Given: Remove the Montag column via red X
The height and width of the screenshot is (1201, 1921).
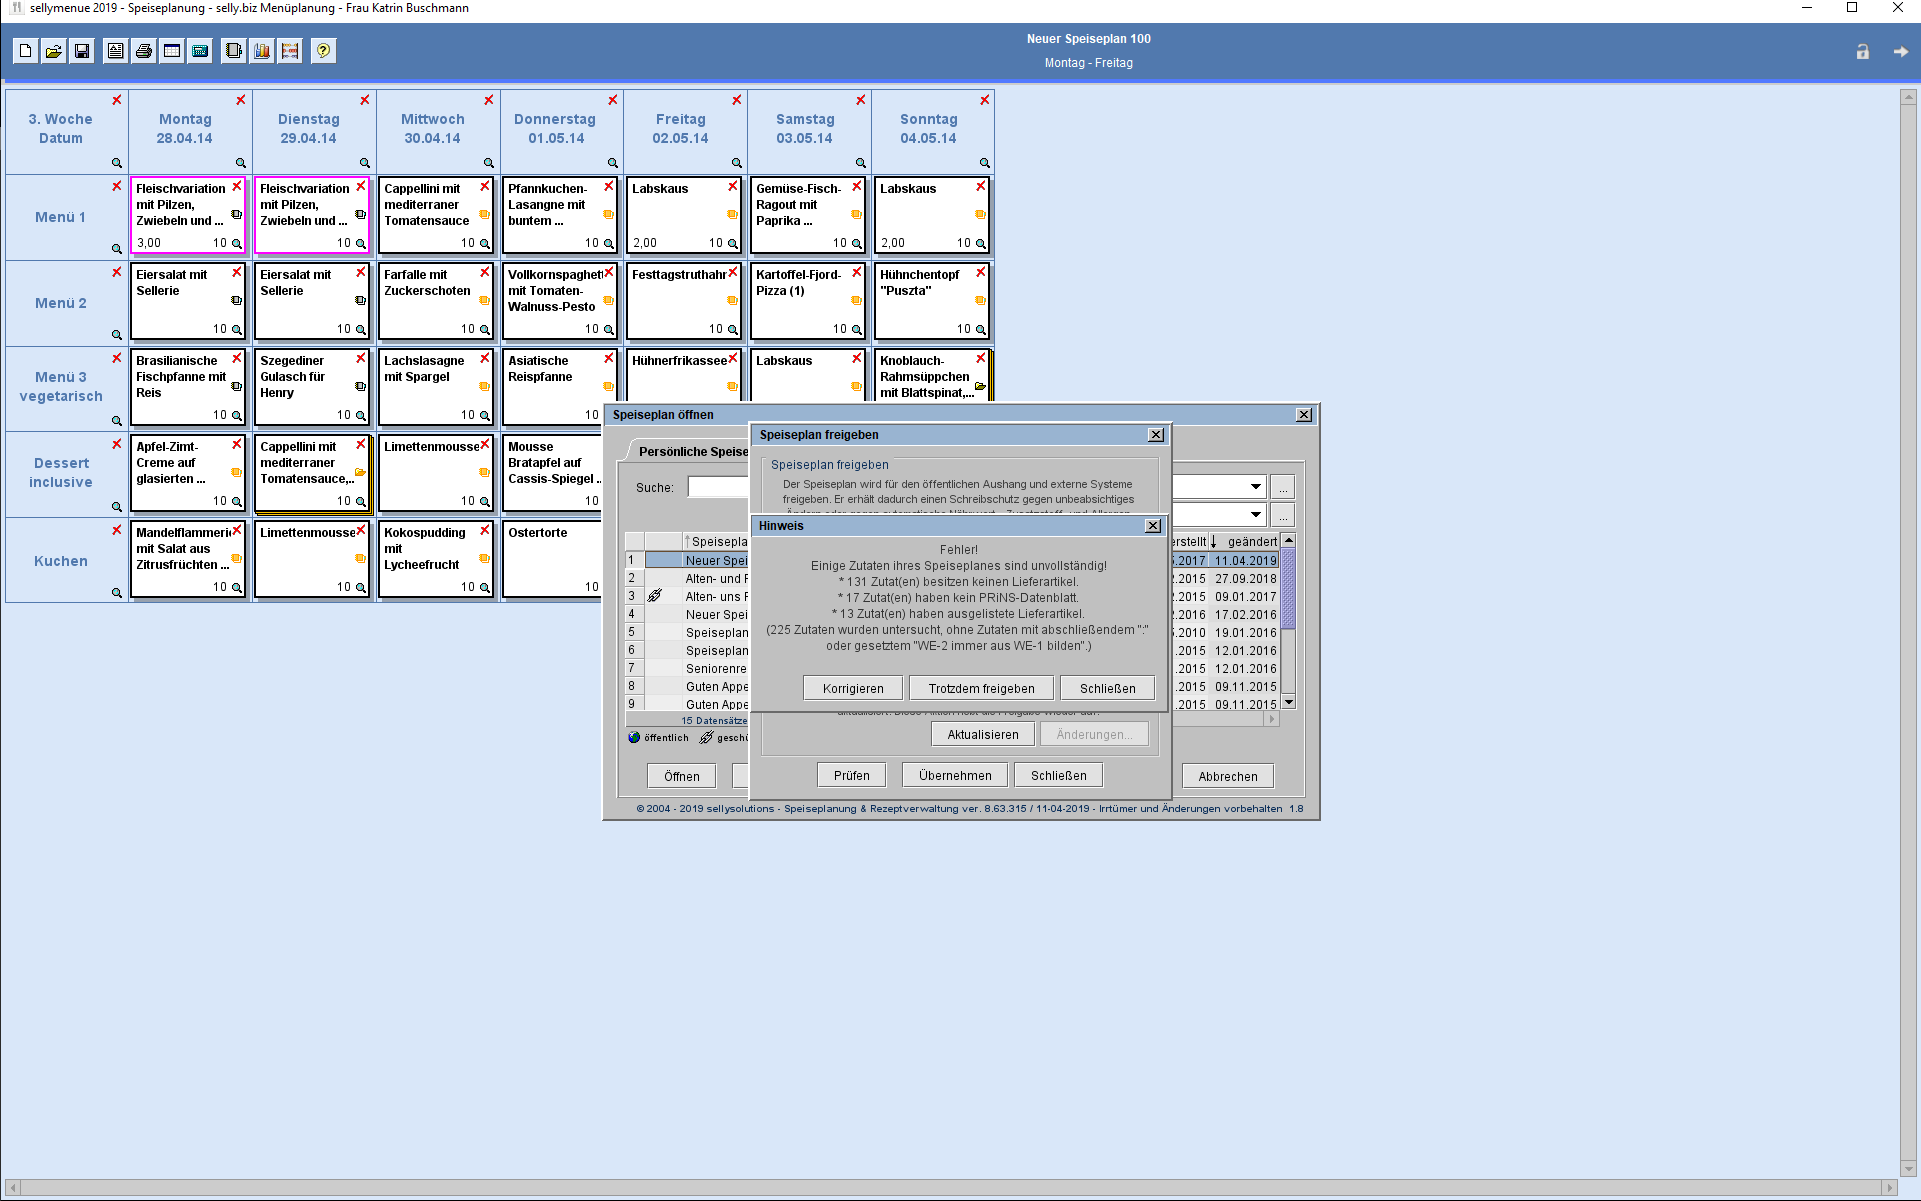Looking at the screenshot, I should tap(241, 100).
